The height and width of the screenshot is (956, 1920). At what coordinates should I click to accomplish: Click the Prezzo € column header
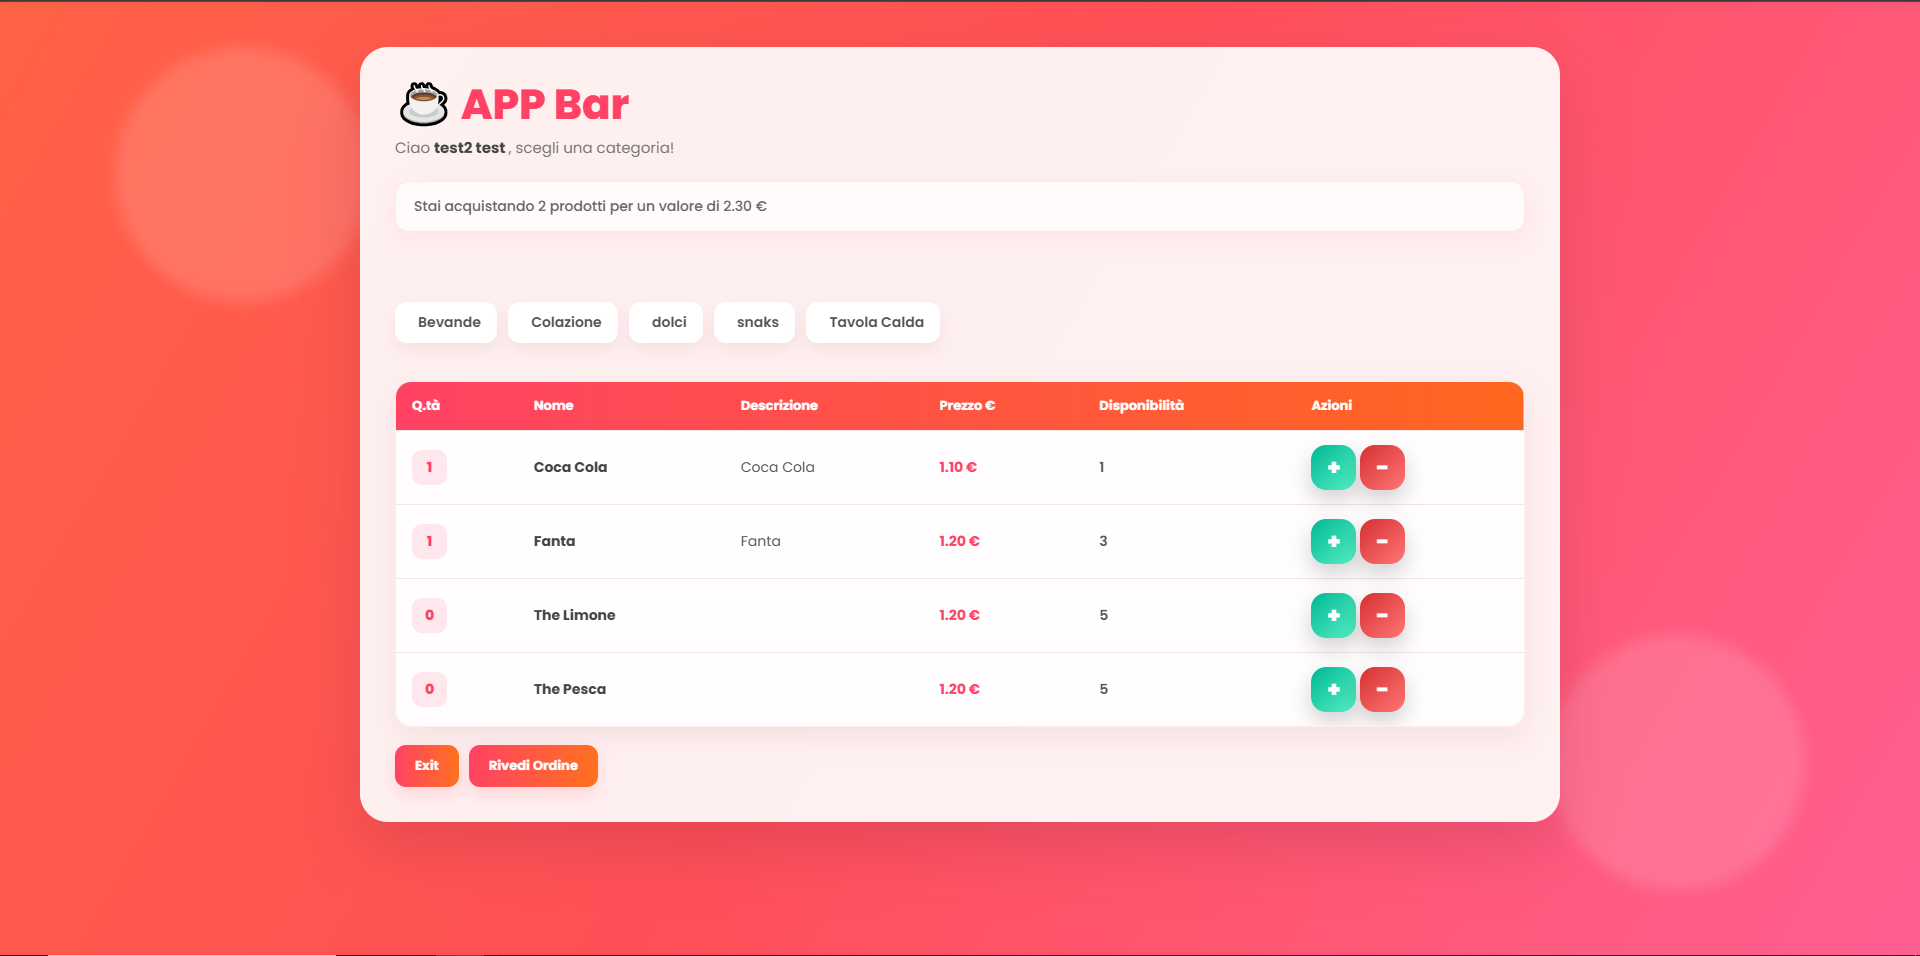point(967,405)
